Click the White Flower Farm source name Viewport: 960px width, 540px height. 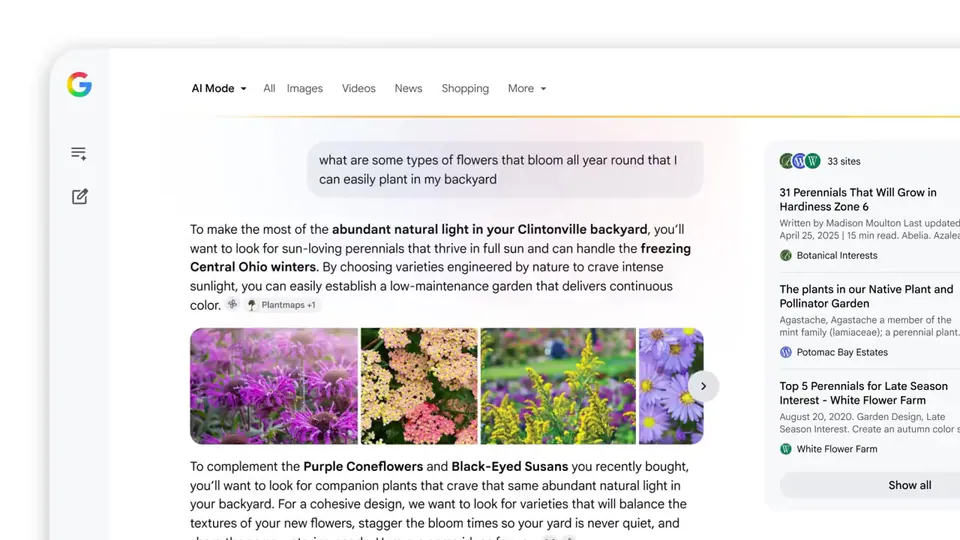click(x=836, y=449)
